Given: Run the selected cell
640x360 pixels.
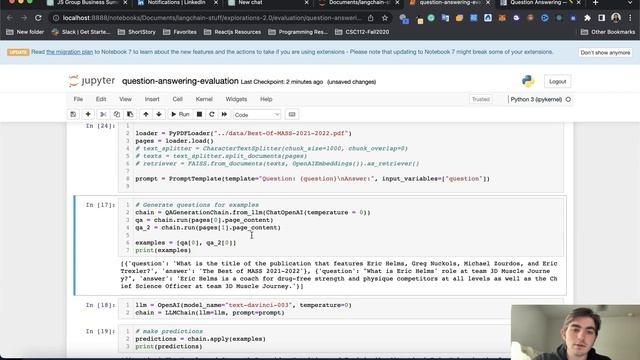Looking at the screenshot, I should 180,115.
